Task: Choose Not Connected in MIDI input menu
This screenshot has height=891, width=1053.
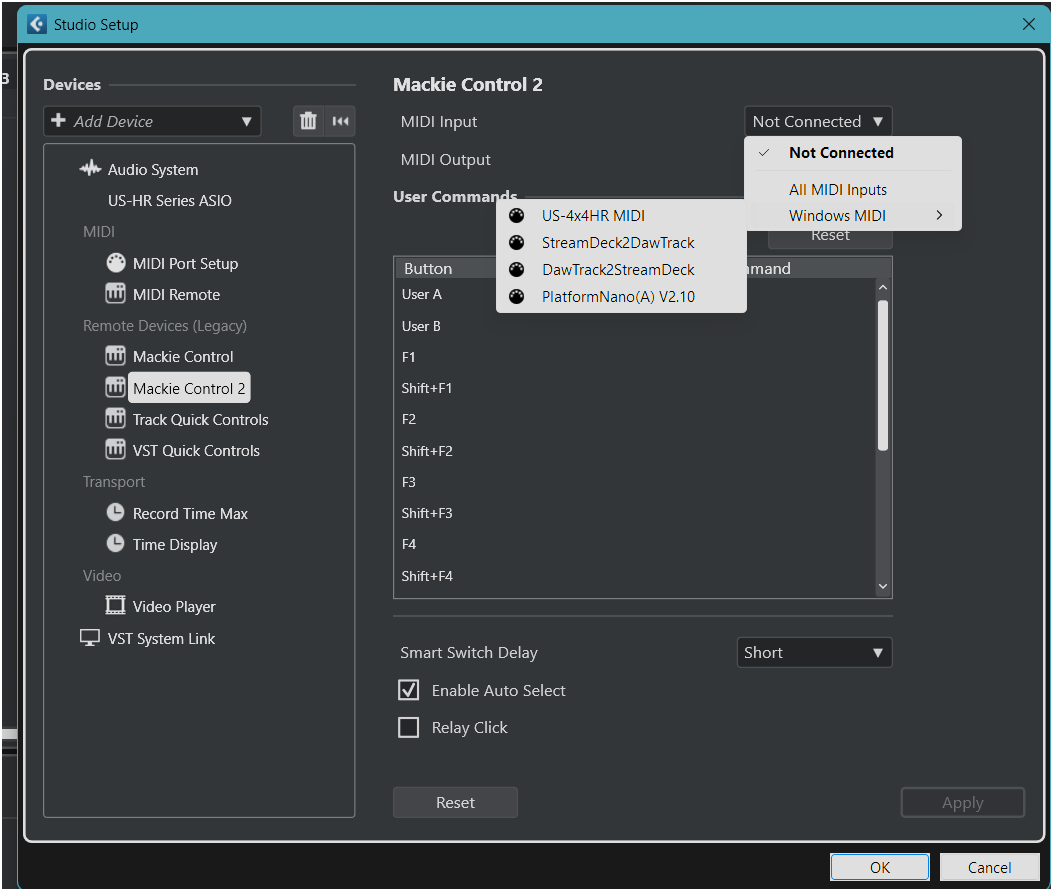Action: 853,153
